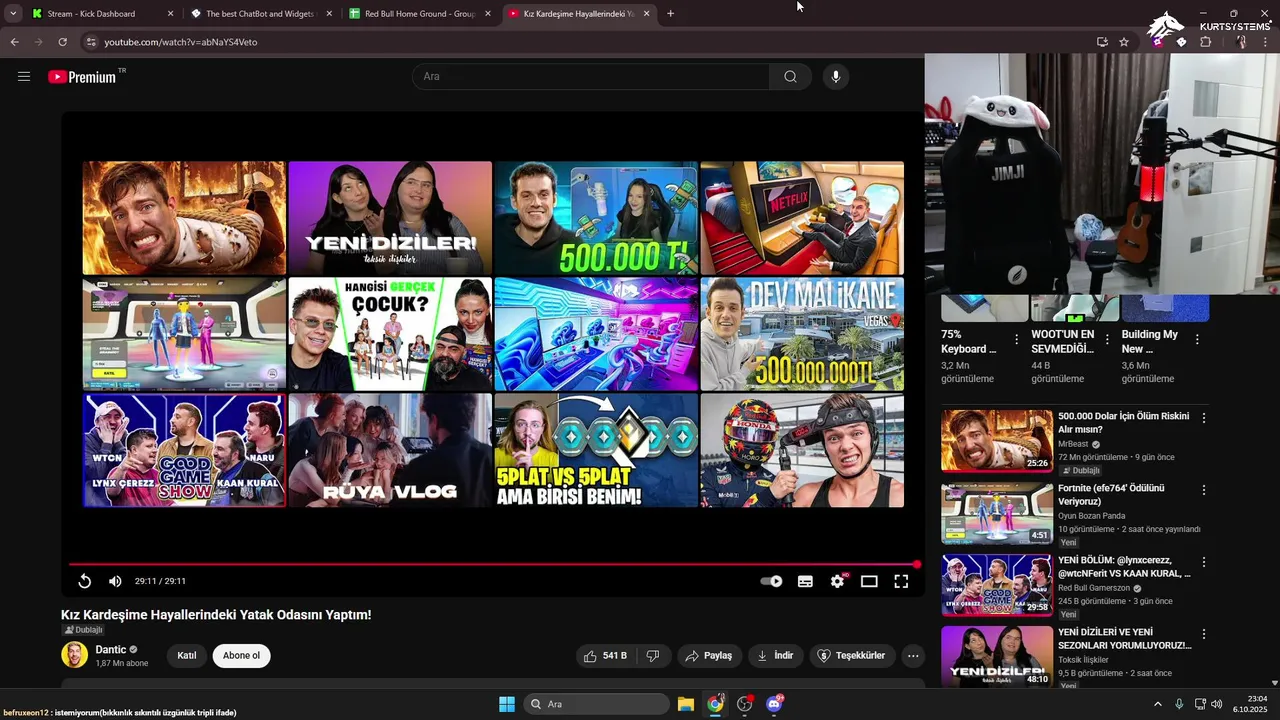Mute the video player volume
The width and height of the screenshot is (1280, 720).
point(115,581)
